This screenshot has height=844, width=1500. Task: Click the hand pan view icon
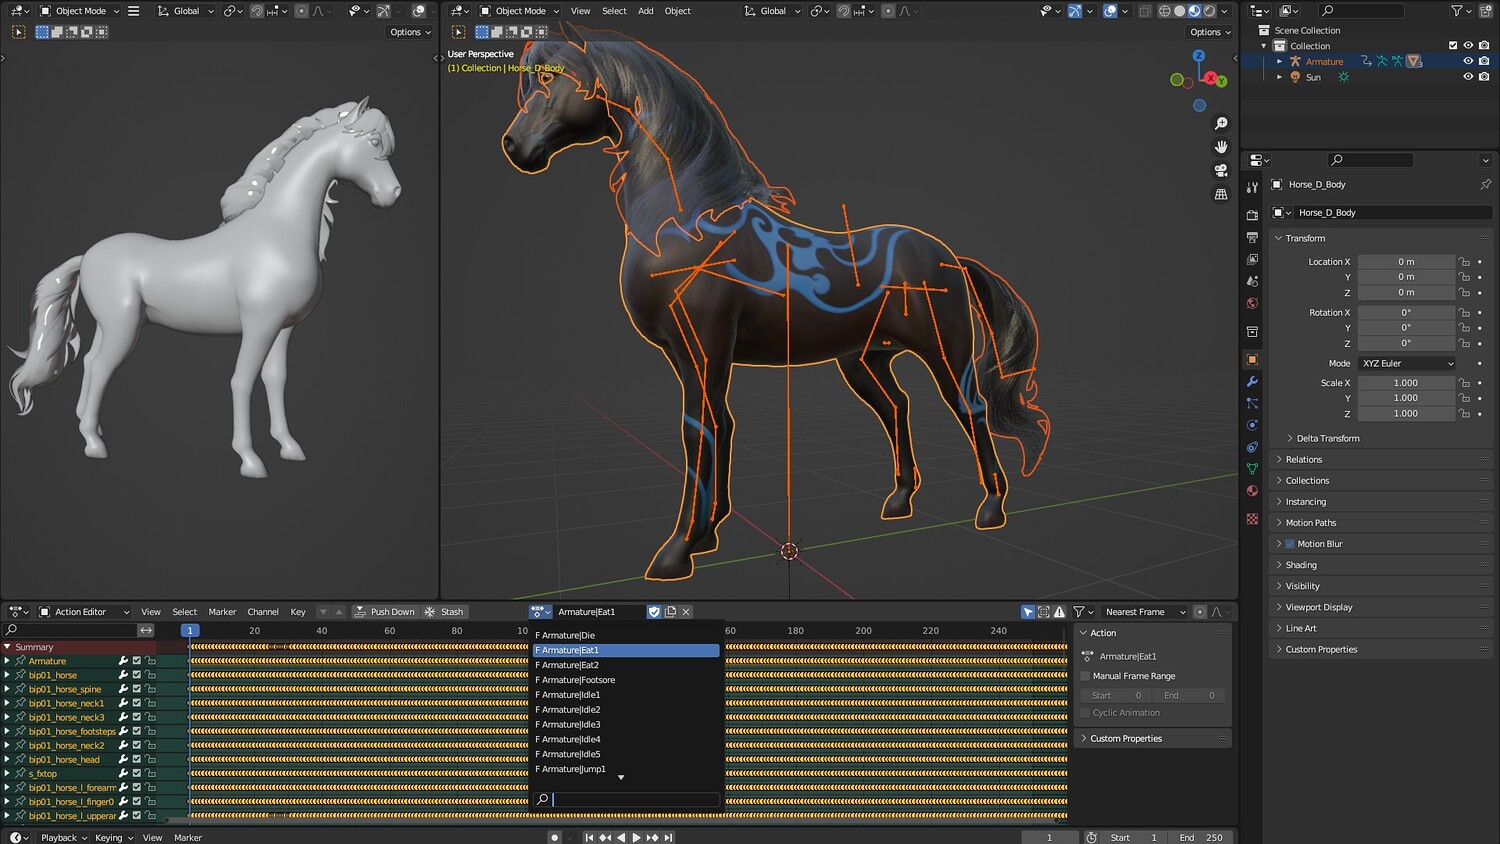(x=1221, y=147)
